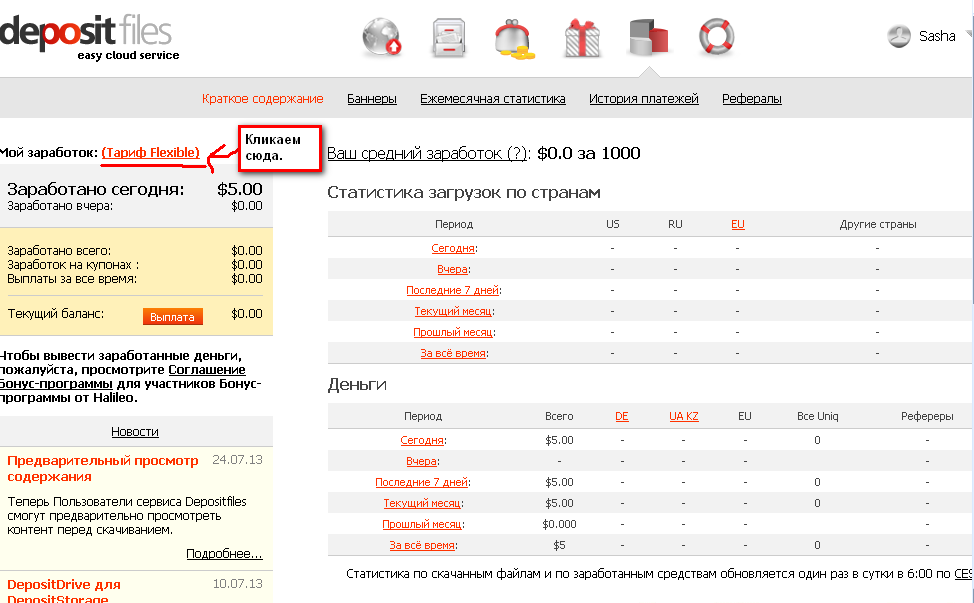Open the globe upload icon
The image size is (974, 603).
pos(381,37)
